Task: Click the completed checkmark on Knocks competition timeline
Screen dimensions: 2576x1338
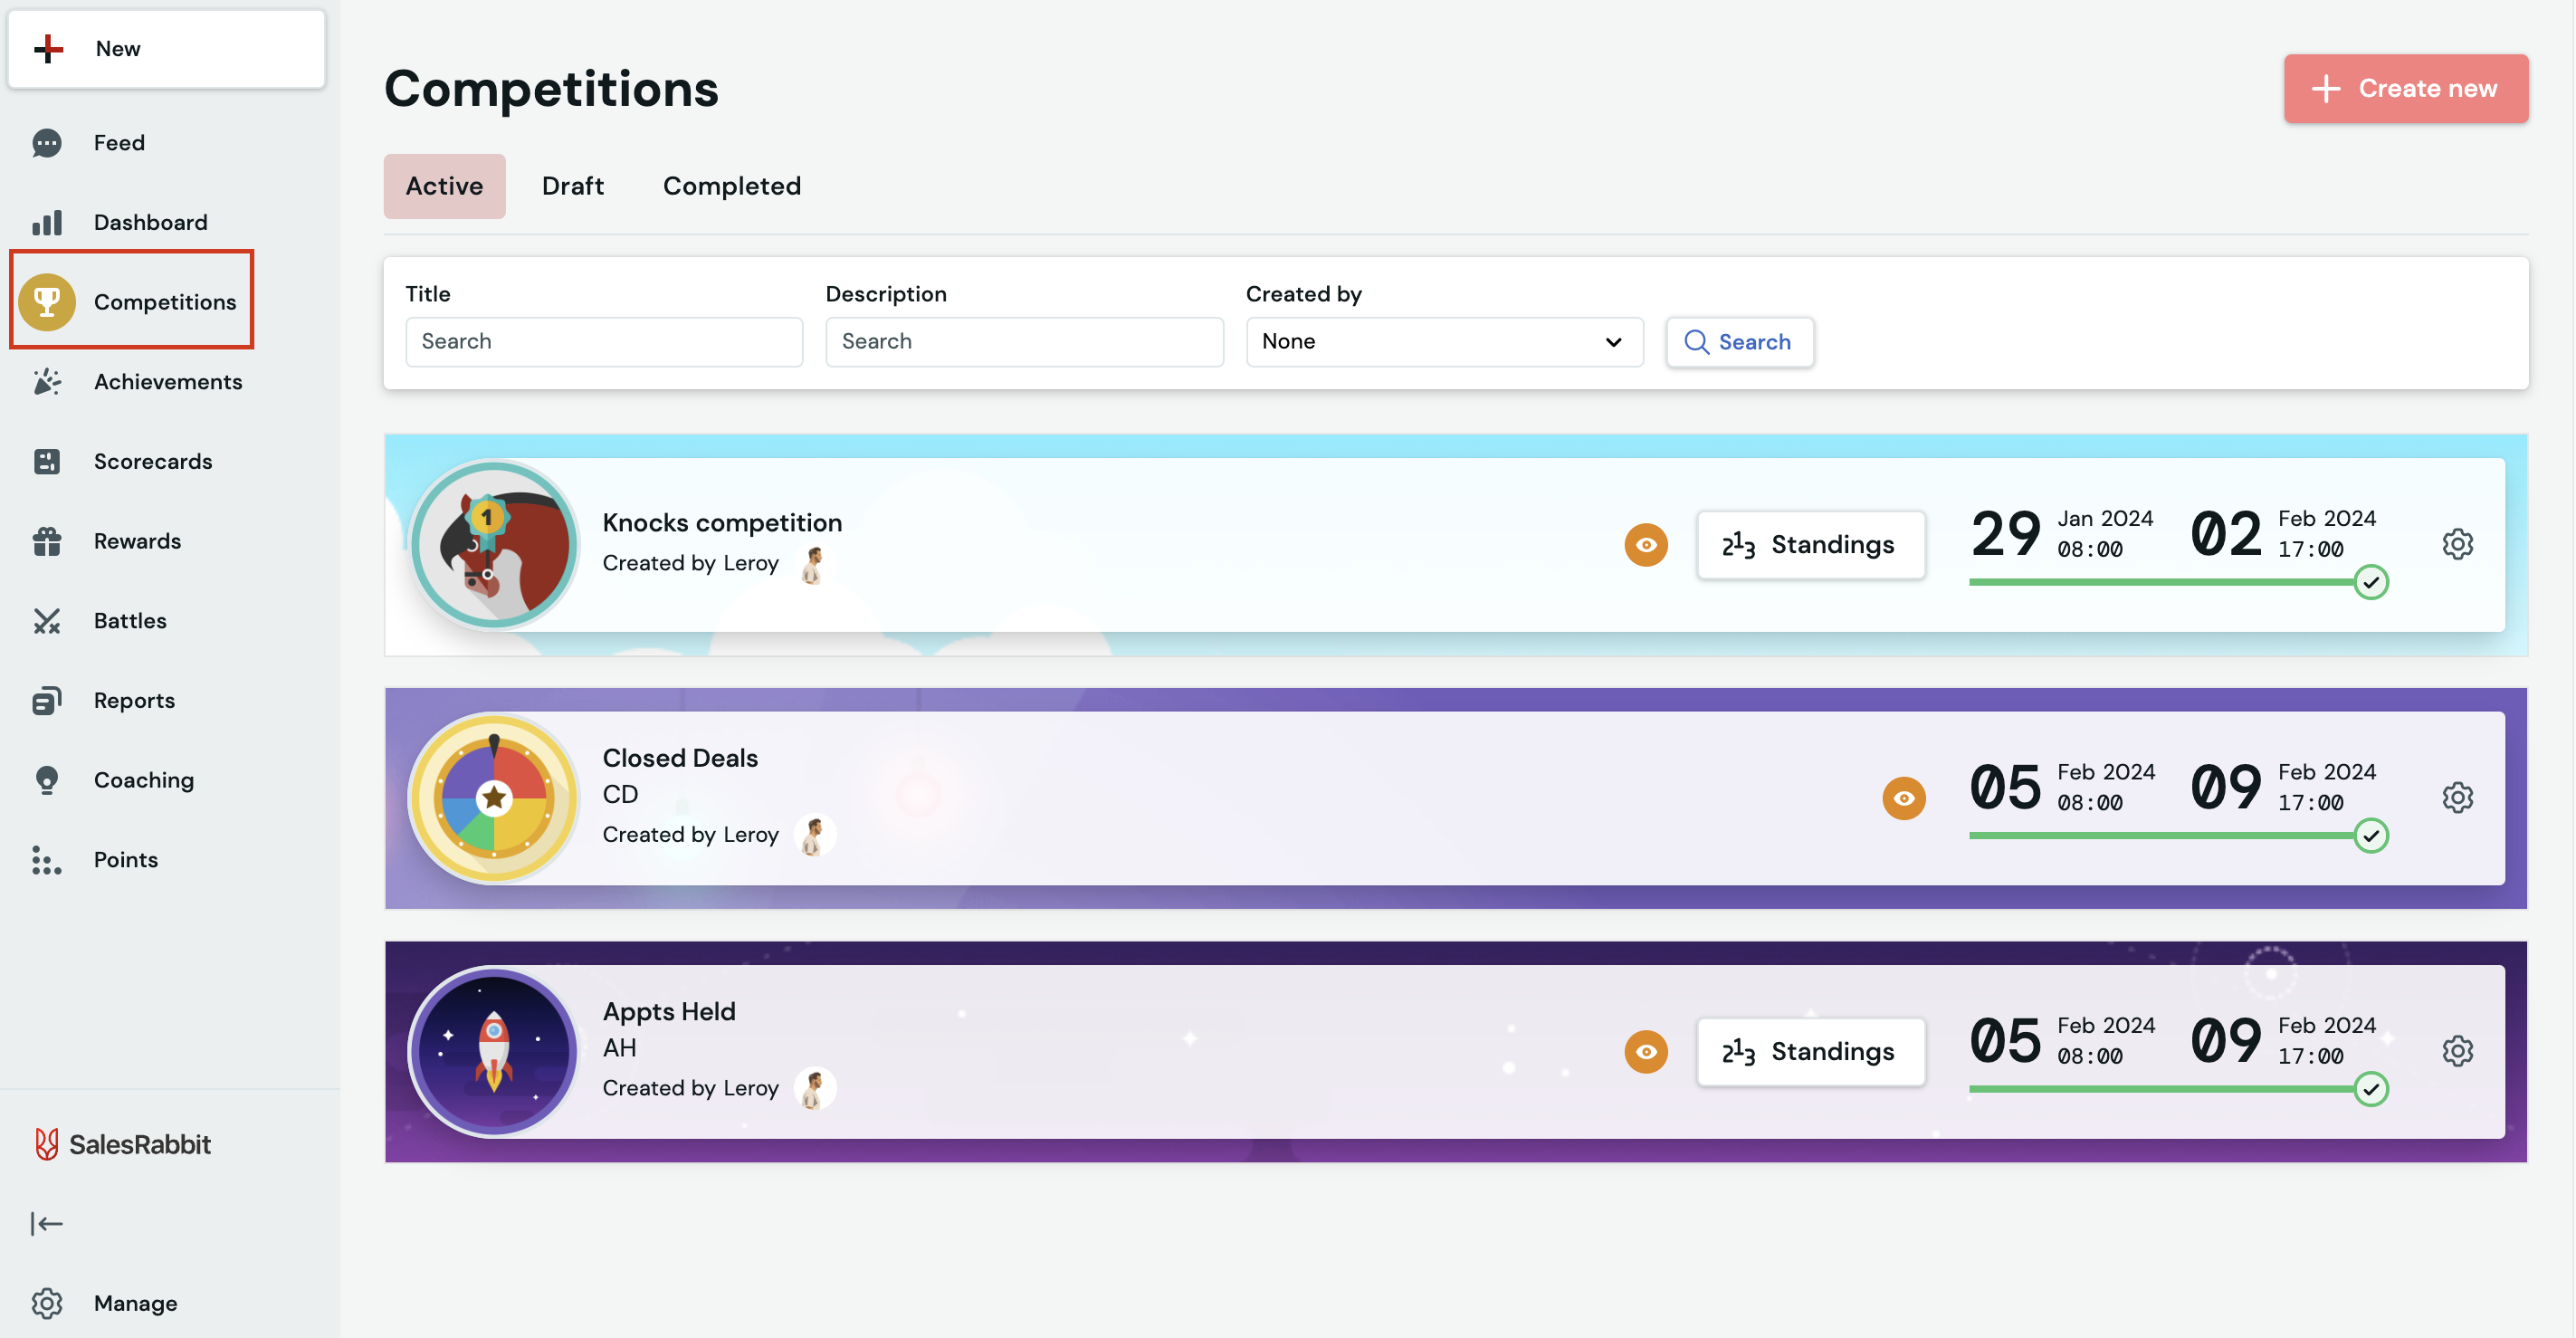Action: pos(2370,582)
